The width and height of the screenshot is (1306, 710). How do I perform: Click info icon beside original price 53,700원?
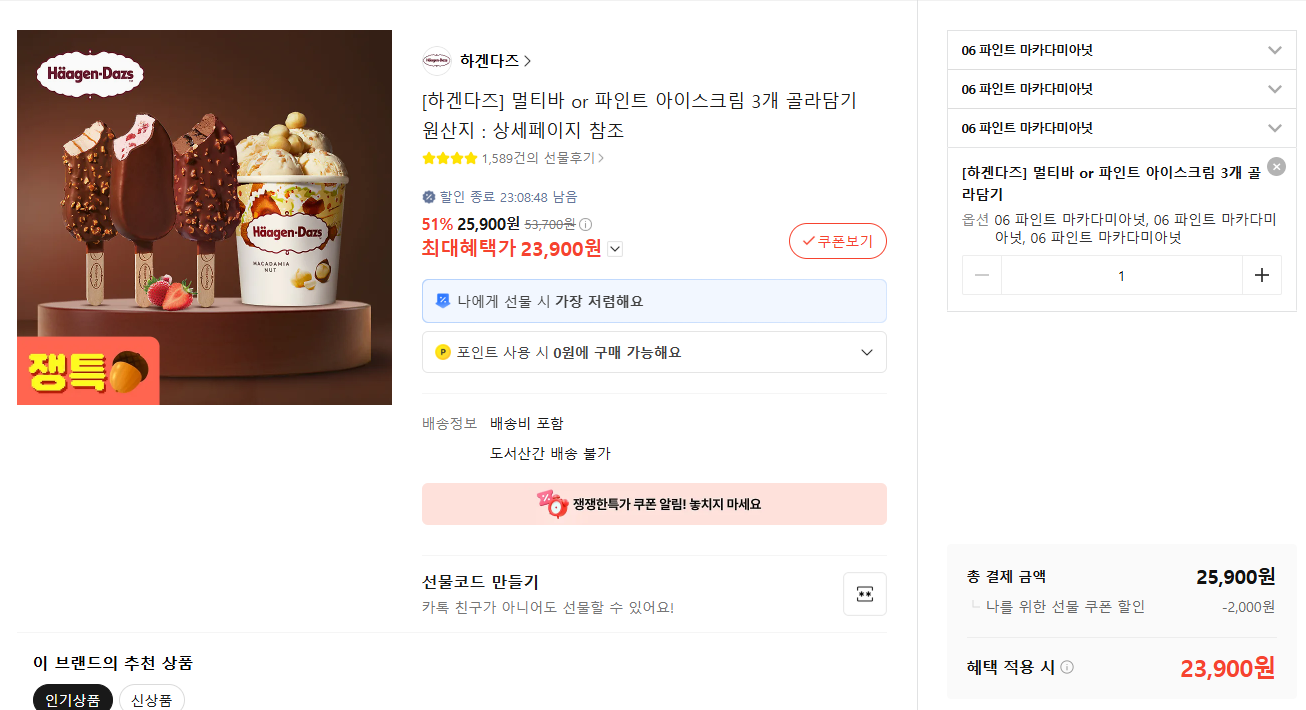coord(586,224)
